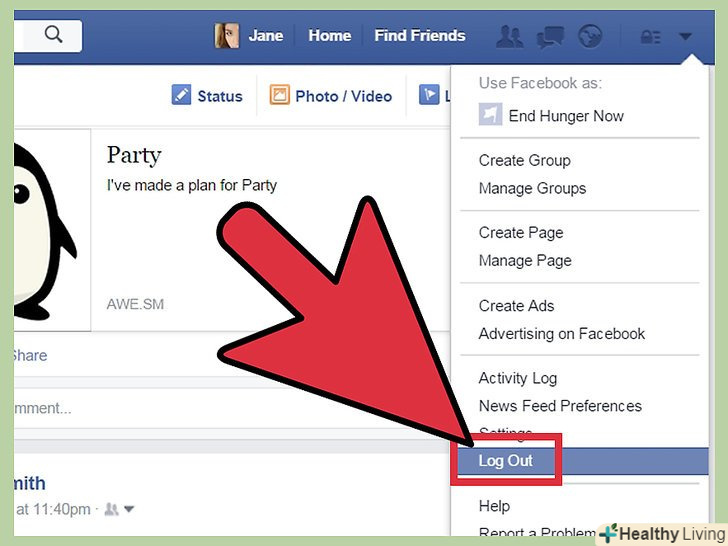This screenshot has width=728, height=546.
Task: Open News Feed Preferences
Action: click(x=560, y=406)
